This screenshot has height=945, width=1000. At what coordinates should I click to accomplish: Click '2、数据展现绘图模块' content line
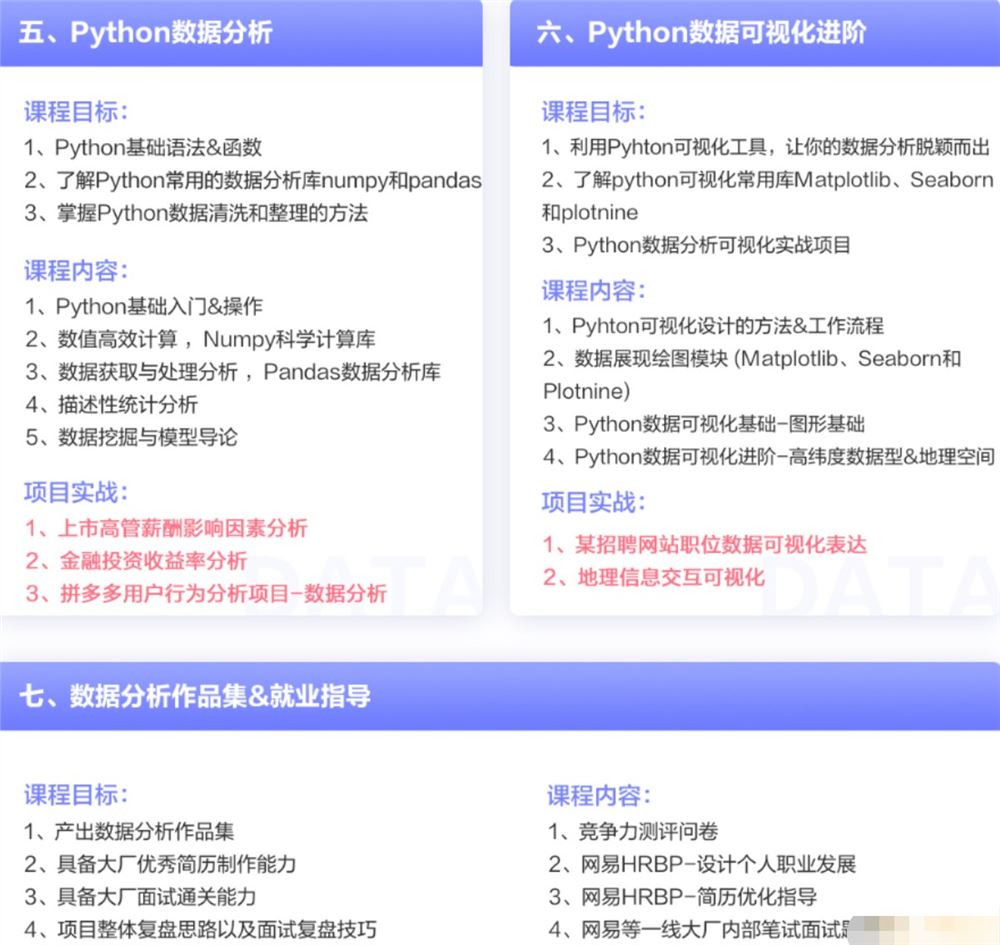[x=752, y=358]
